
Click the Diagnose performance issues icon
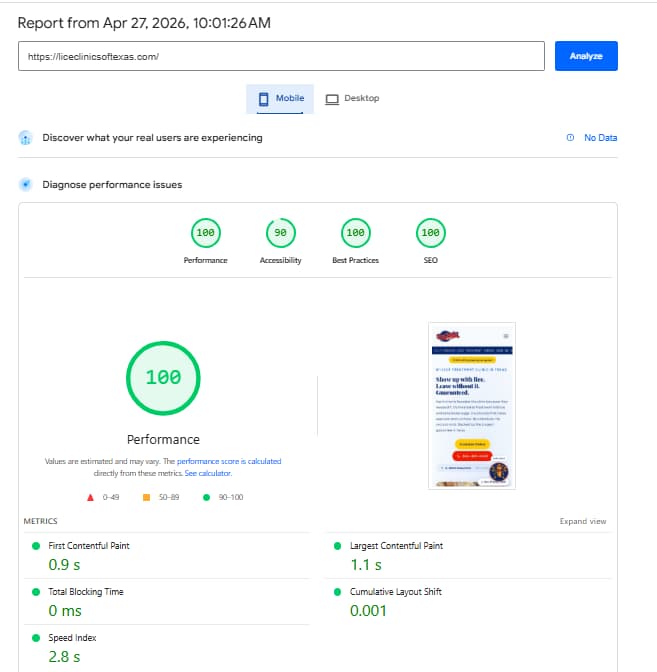pos(26,185)
